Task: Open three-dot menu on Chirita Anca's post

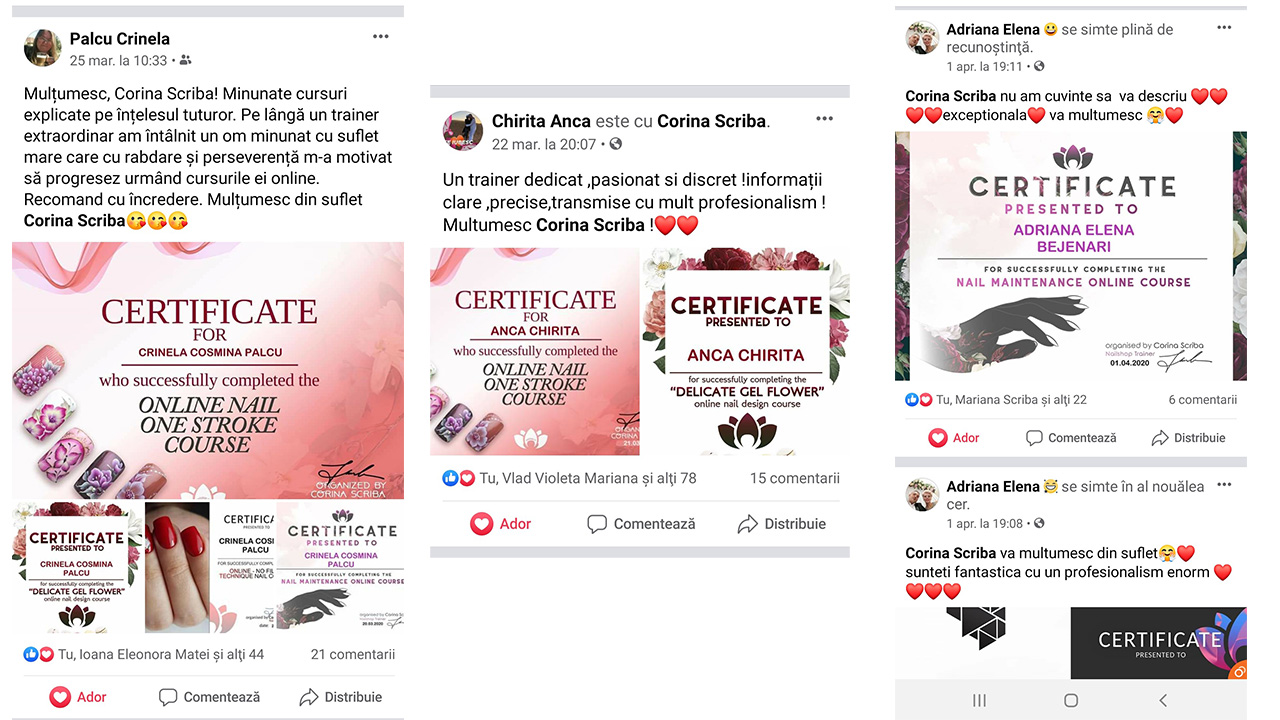Action: [x=824, y=119]
